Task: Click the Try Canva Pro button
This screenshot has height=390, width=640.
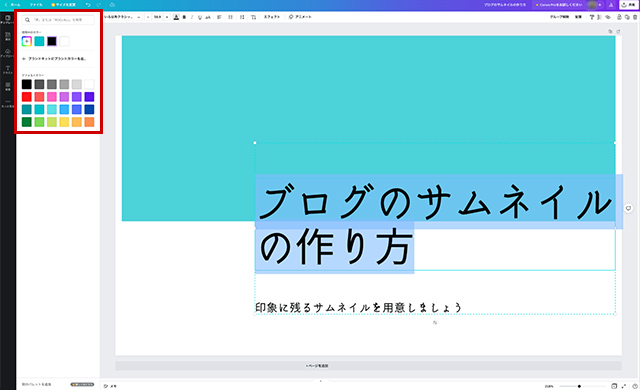Action: pyautogui.click(x=559, y=4)
